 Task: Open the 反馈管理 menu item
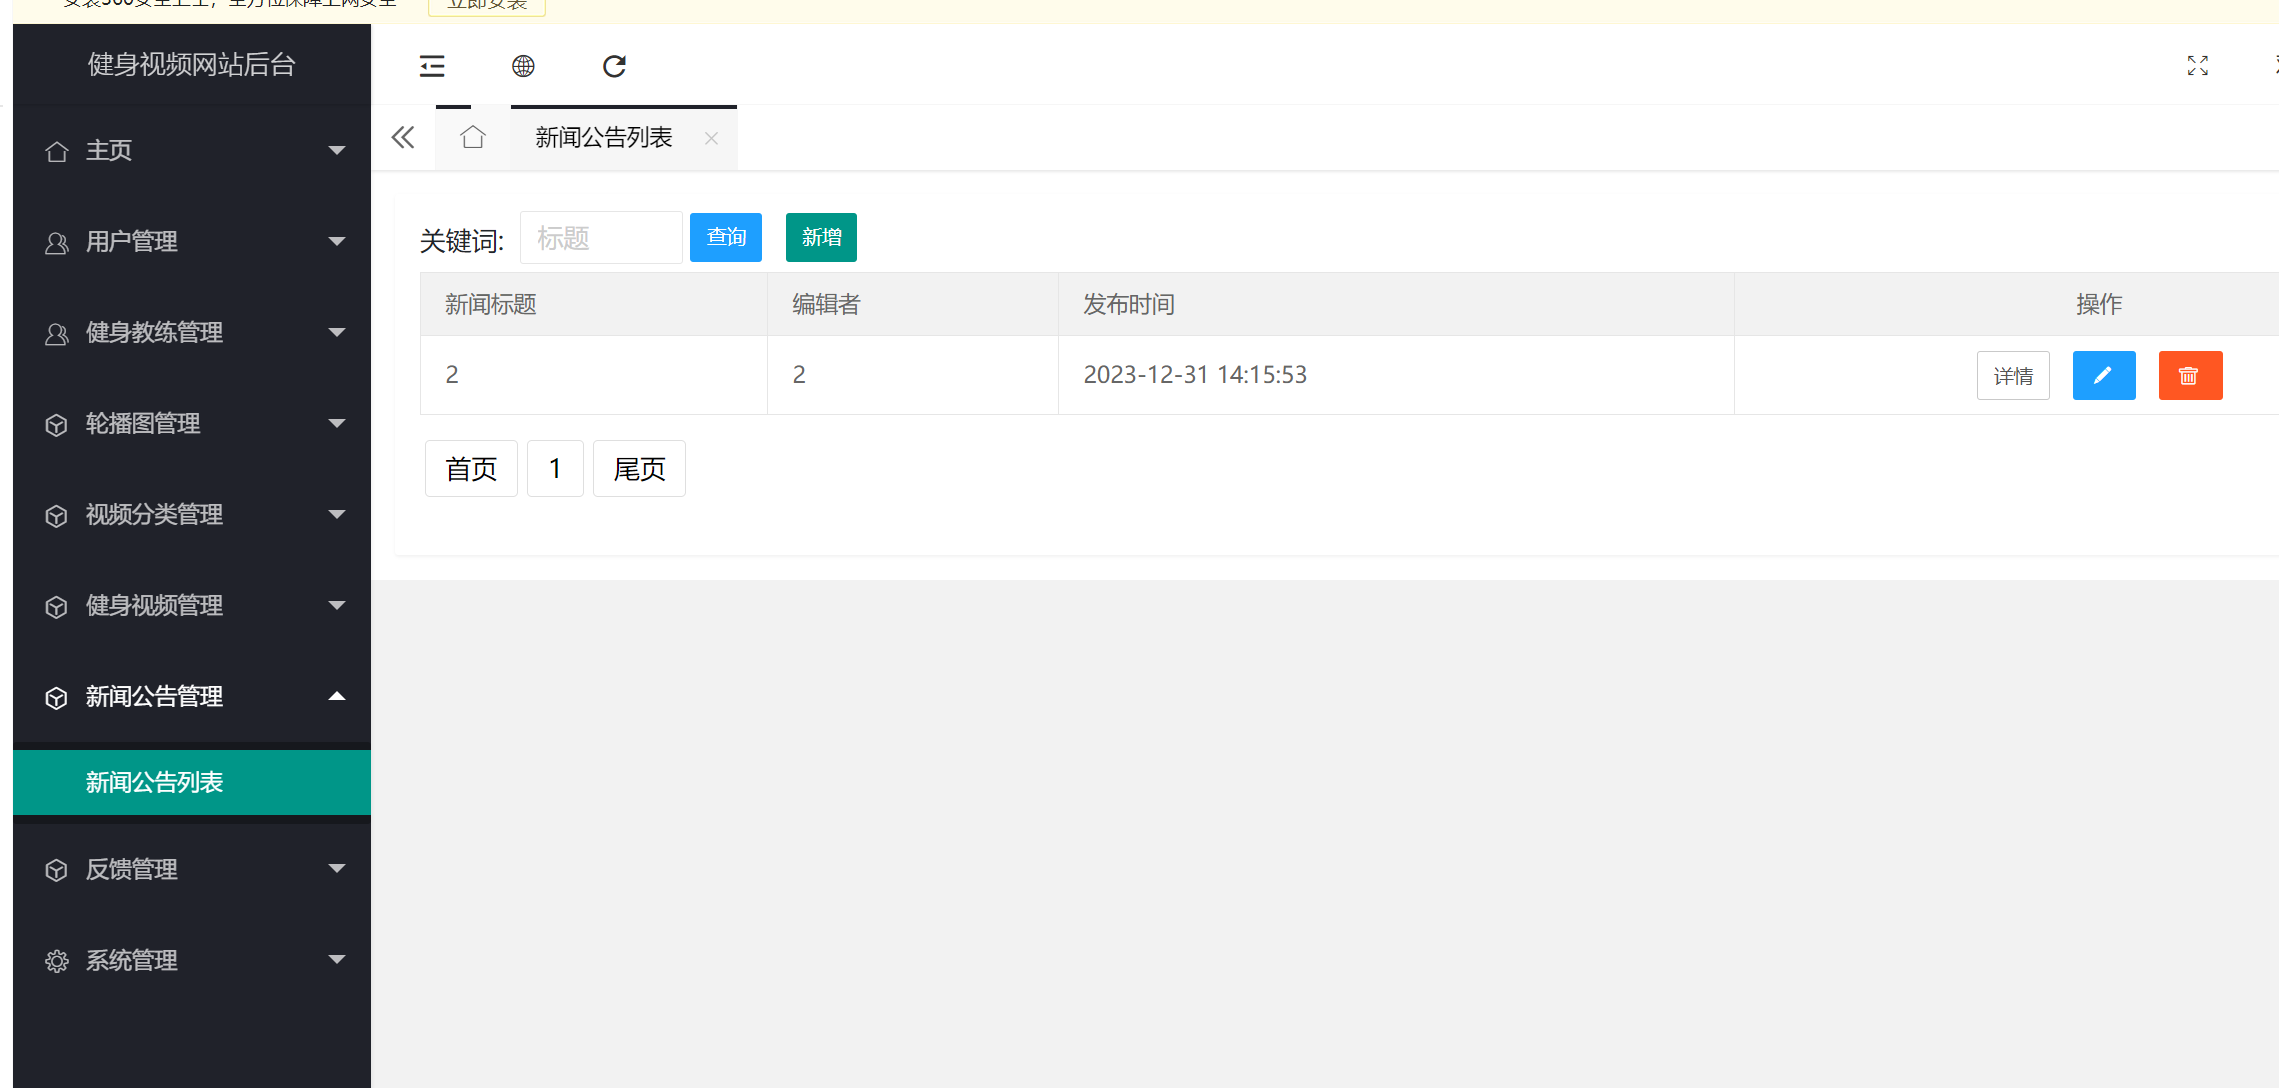(131, 869)
